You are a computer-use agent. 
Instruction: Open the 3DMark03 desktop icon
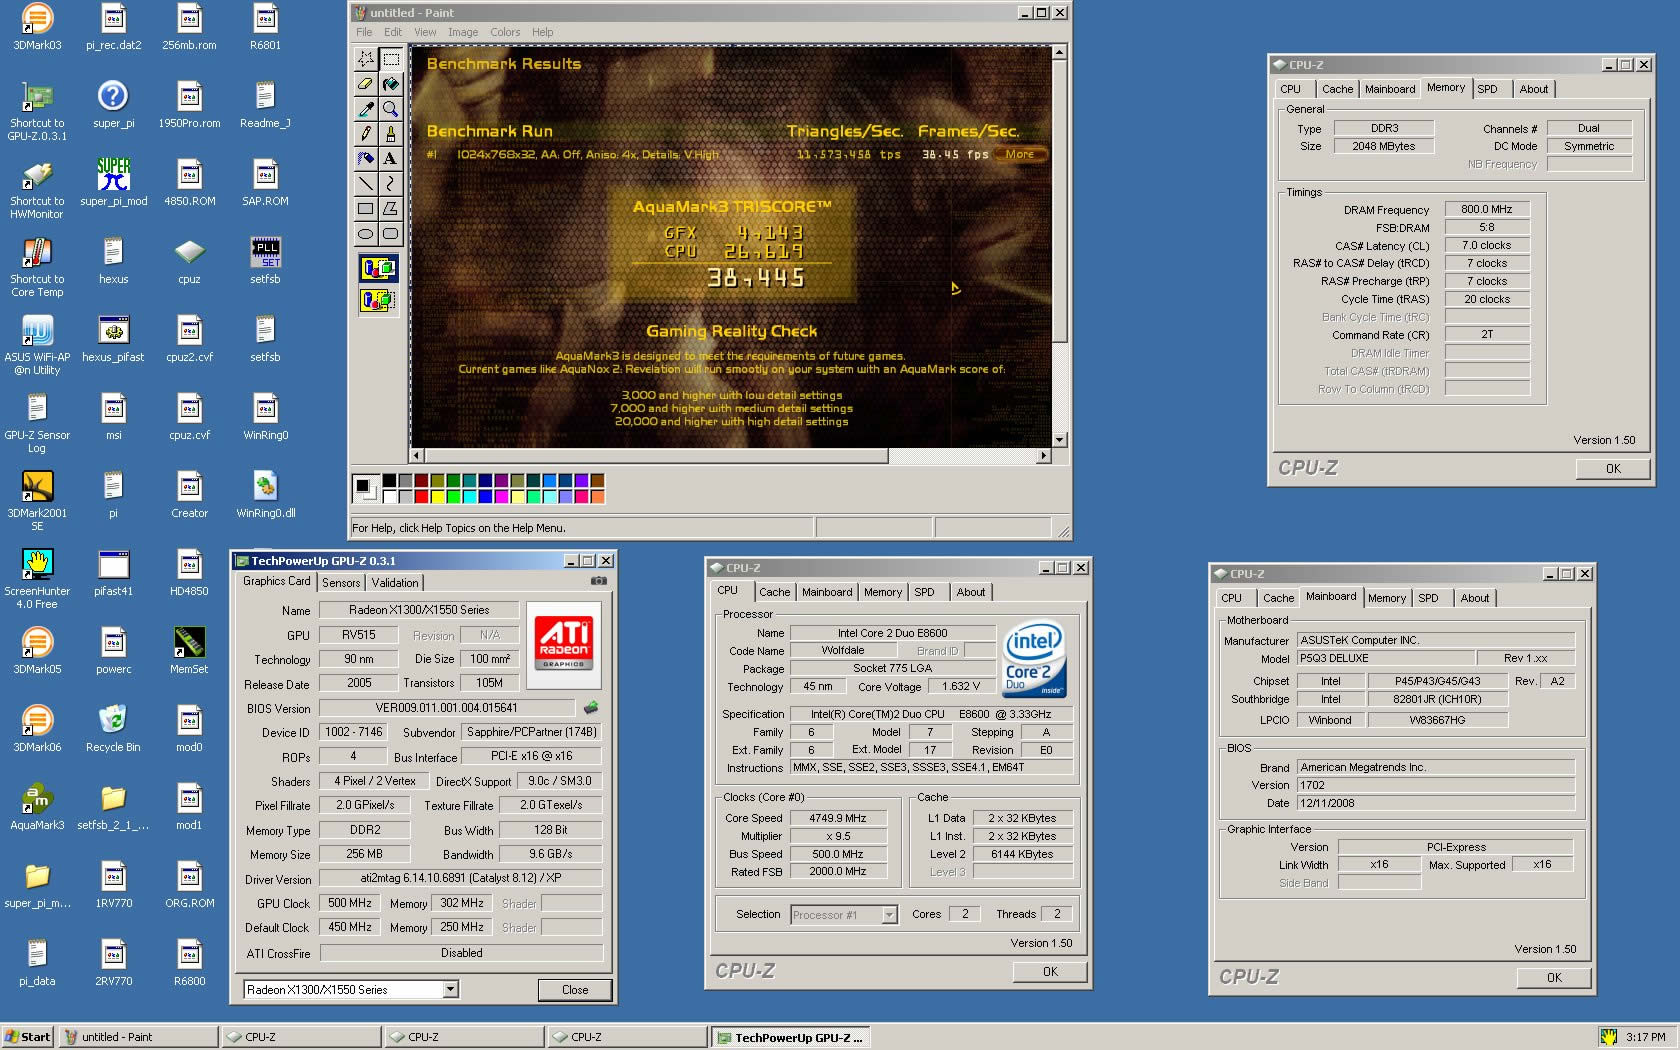[37, 27]
